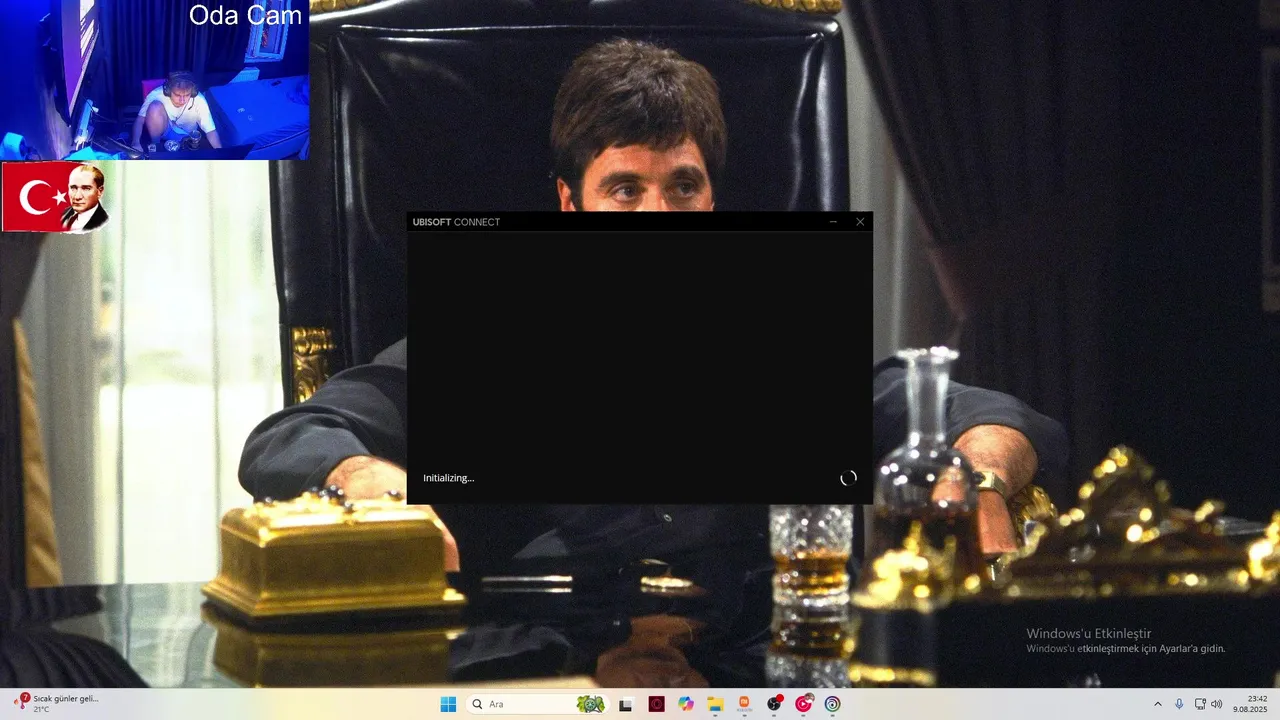Click the search highlight icon in Ara box

pos(590,704)
